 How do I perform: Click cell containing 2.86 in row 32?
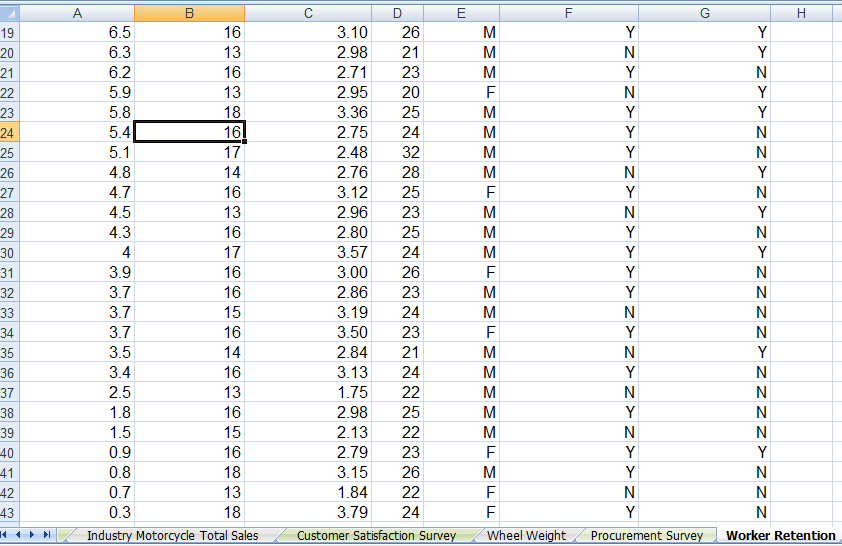click(x=308, y=292)
